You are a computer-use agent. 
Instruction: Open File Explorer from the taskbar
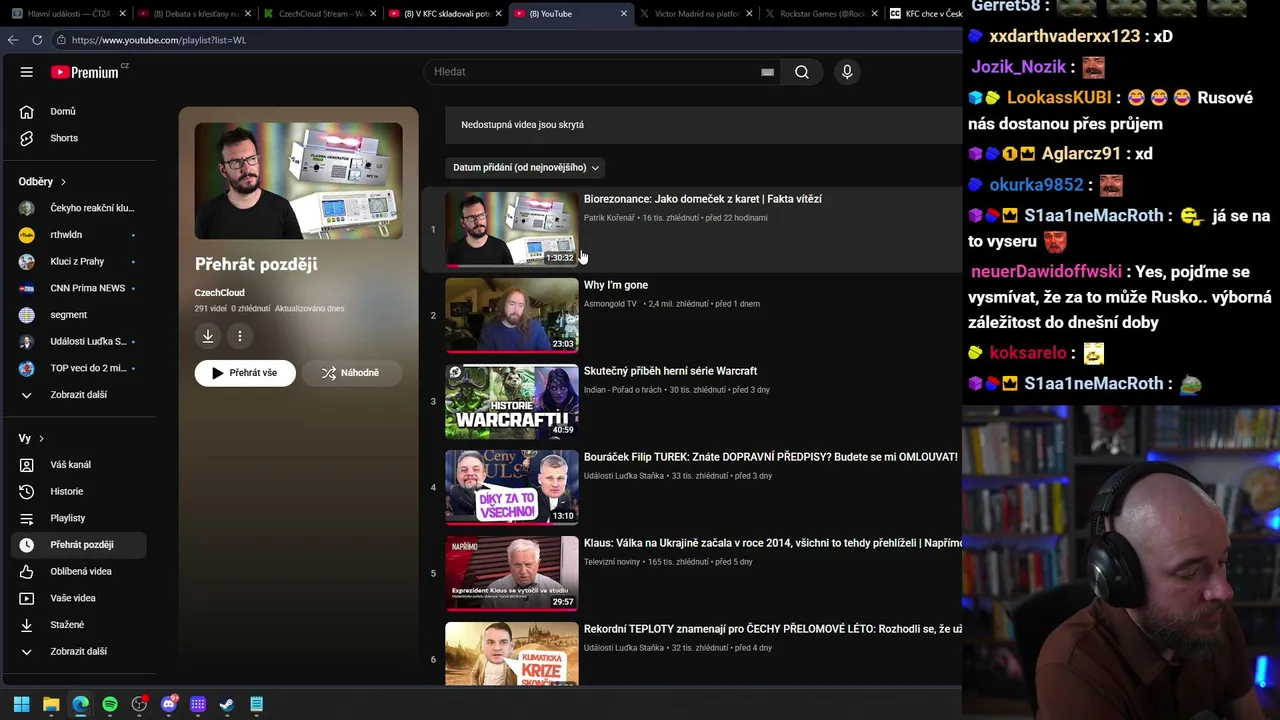pos(51,704)
